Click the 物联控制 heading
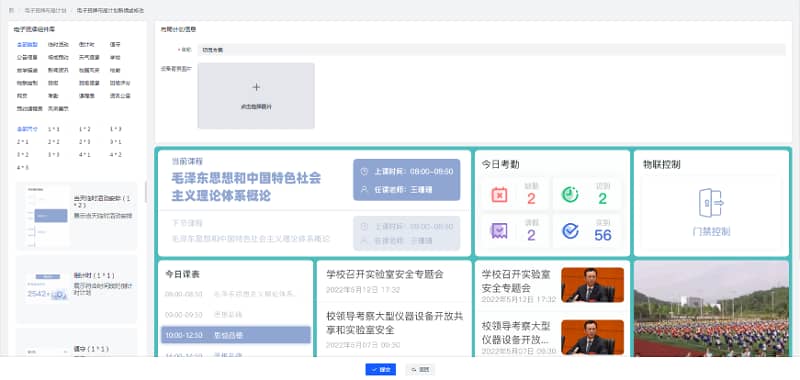Image resolution: width=800 pixels, height=380 pixels. tap(661, 164)
